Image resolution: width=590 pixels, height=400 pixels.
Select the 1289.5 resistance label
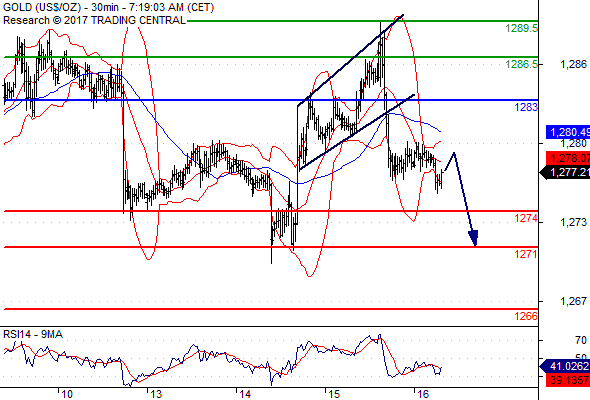click(522, 28)
